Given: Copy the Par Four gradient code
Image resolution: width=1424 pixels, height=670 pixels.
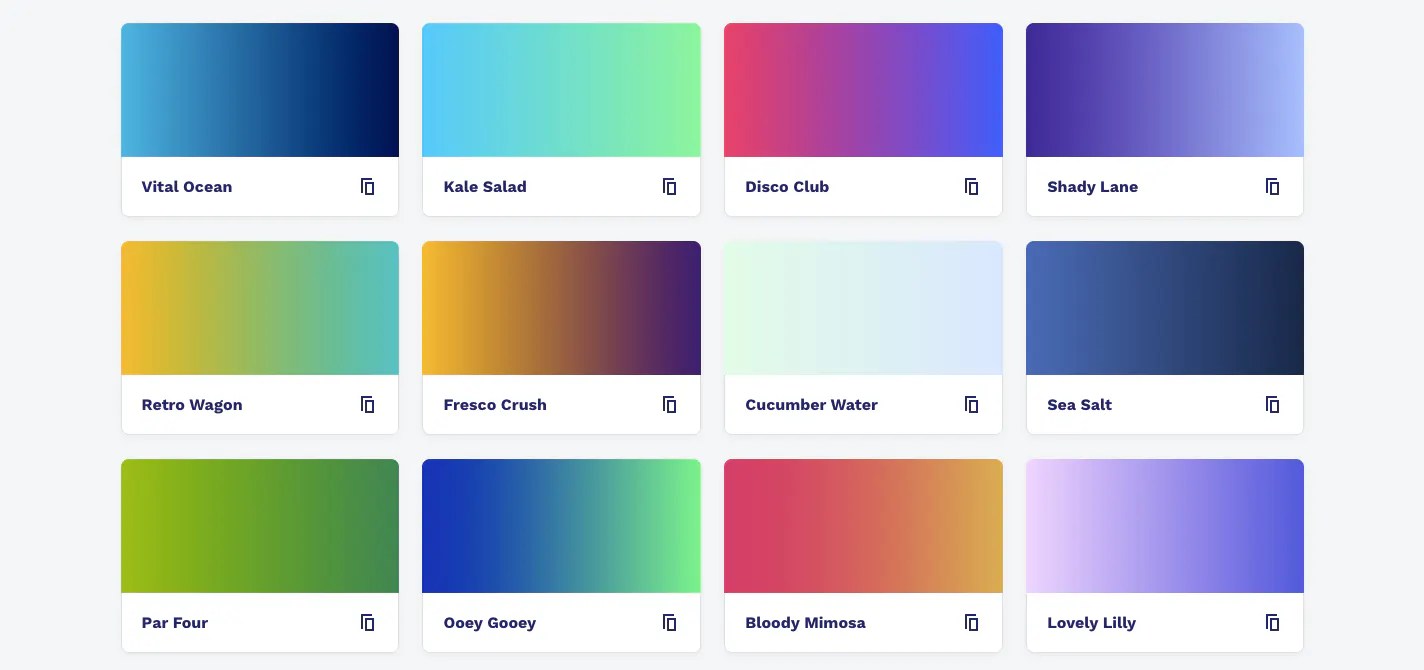Looking at the screenshot, I should 368,623.
